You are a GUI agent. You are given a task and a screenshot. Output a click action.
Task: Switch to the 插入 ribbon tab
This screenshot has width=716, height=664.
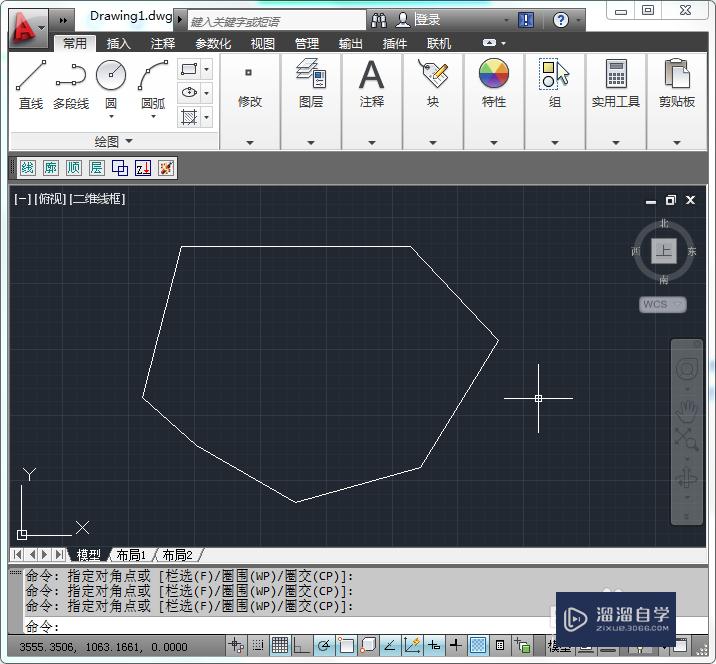(x=119, y=43)
